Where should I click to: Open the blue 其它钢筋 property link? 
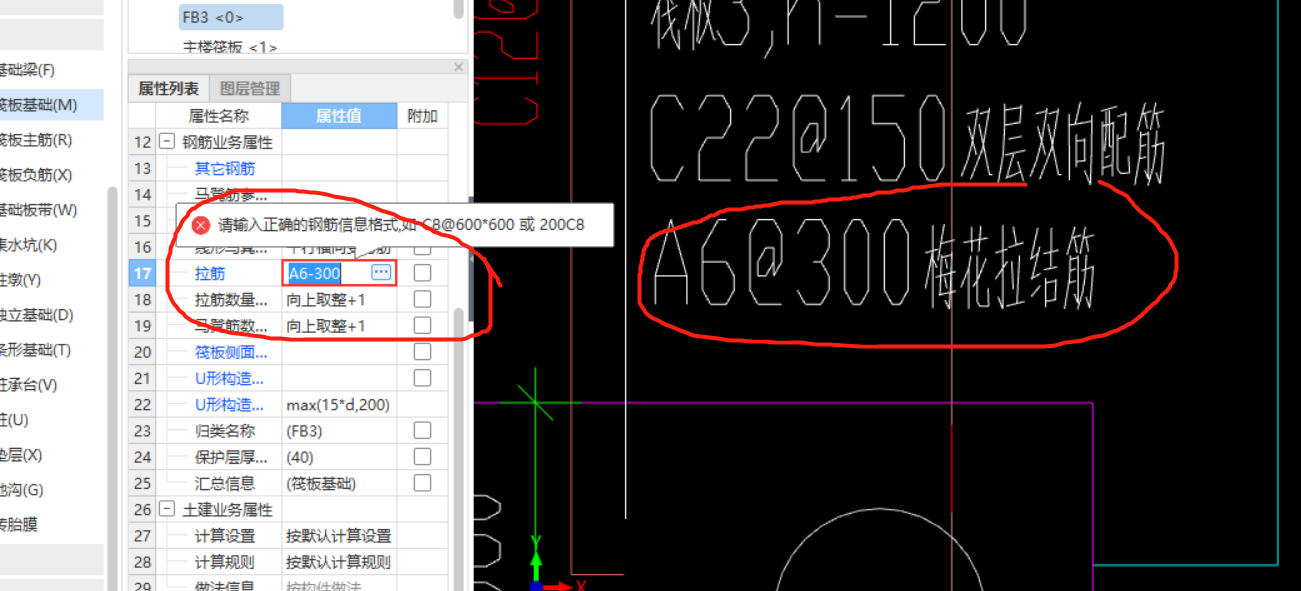224,169
